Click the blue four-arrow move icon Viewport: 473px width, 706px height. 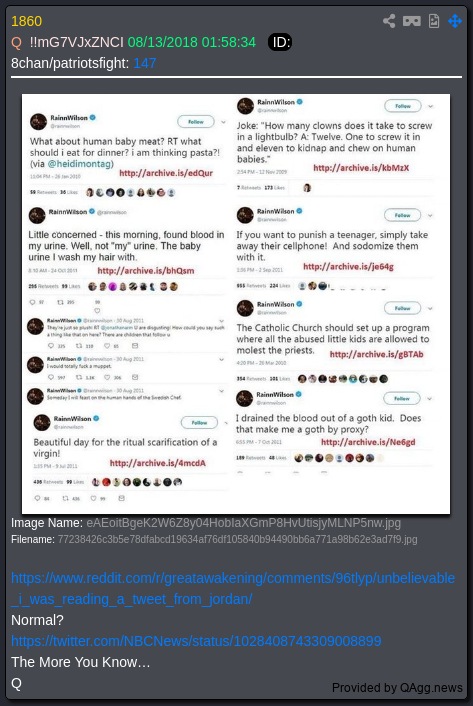455,21
